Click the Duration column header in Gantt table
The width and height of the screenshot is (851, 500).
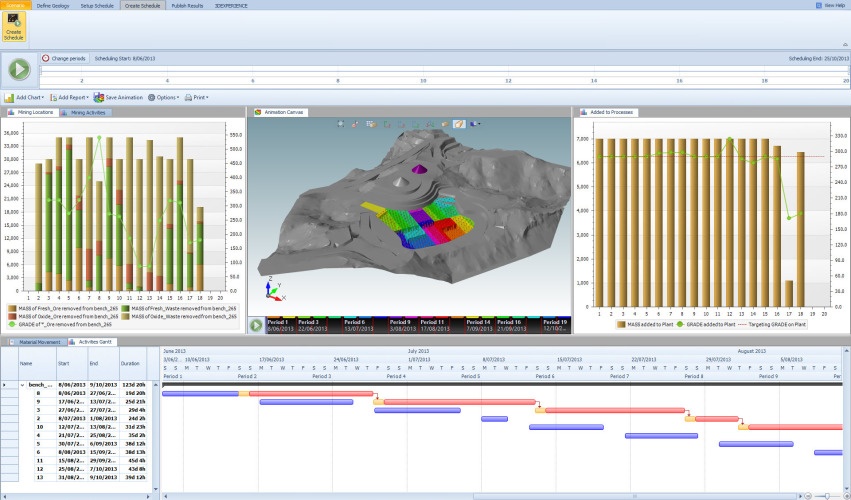click(x=134, y=363)
